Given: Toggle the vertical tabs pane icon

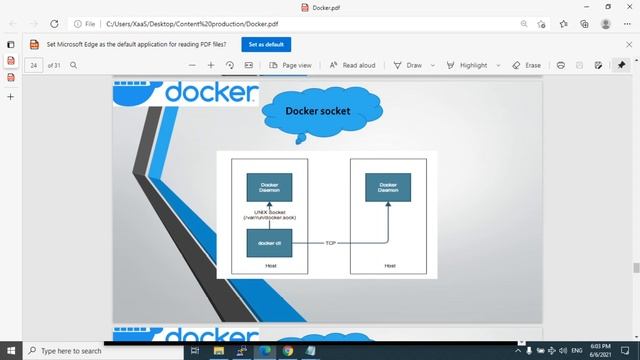Looking at the screenshot, I should click(11, 44).
